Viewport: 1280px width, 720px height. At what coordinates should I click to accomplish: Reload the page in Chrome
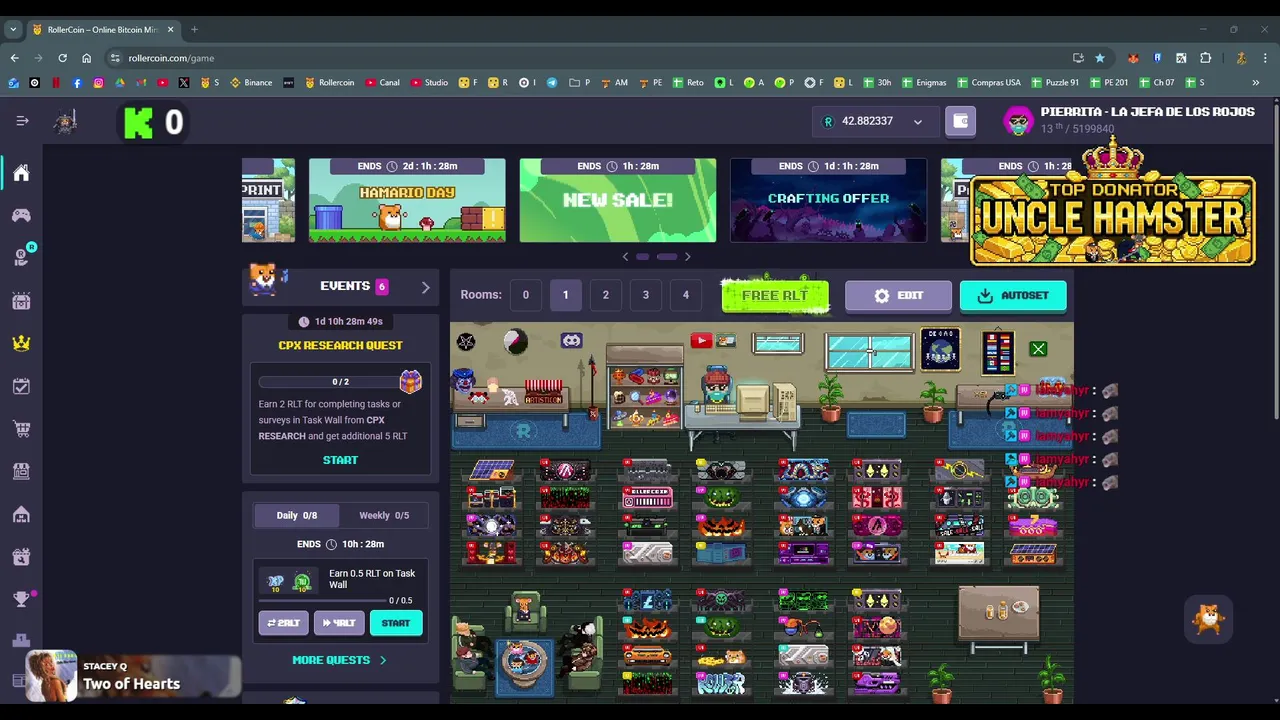[x=62, y=58]
